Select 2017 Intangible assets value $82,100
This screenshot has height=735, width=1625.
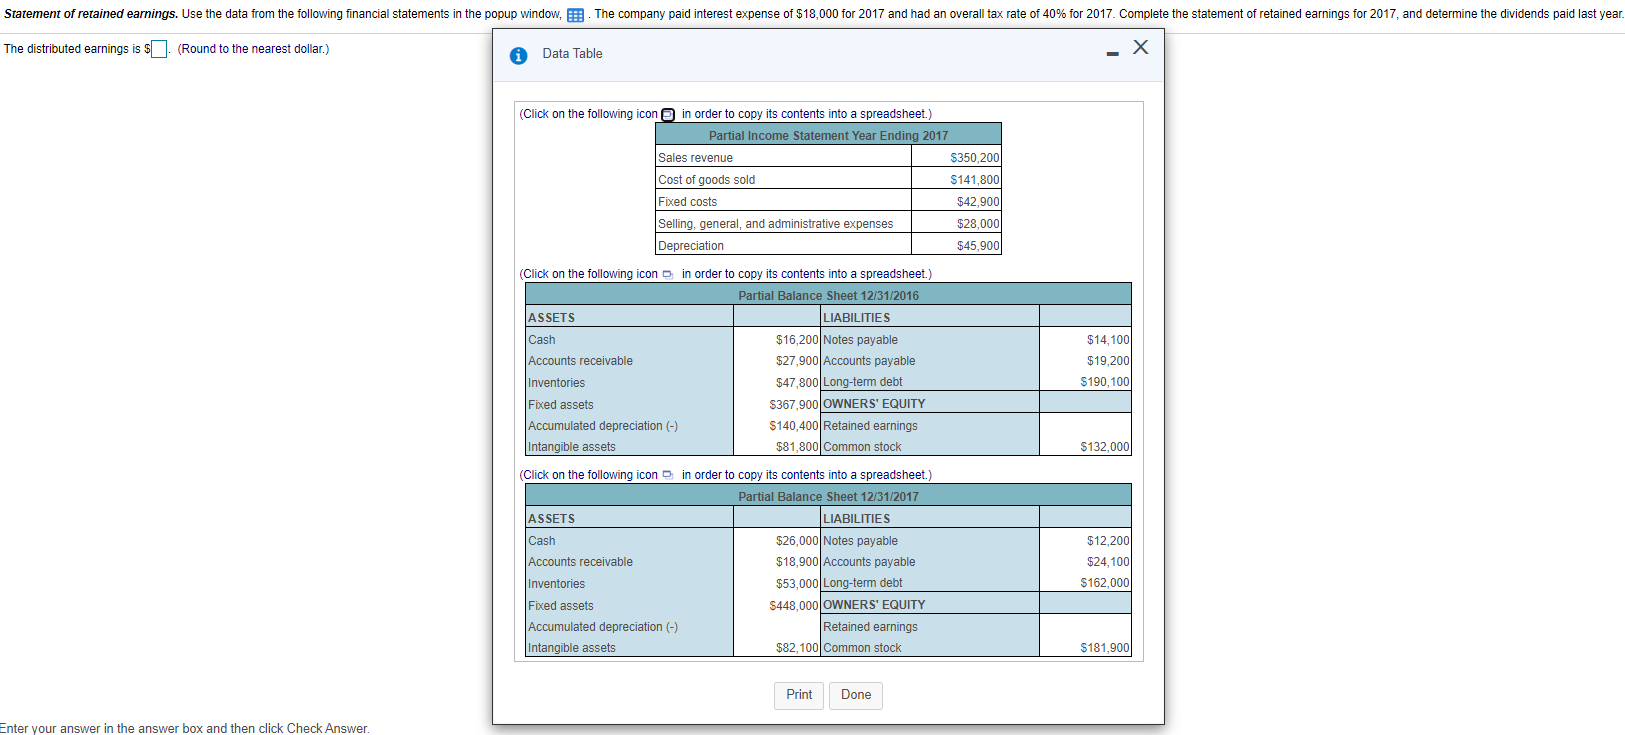797,648
